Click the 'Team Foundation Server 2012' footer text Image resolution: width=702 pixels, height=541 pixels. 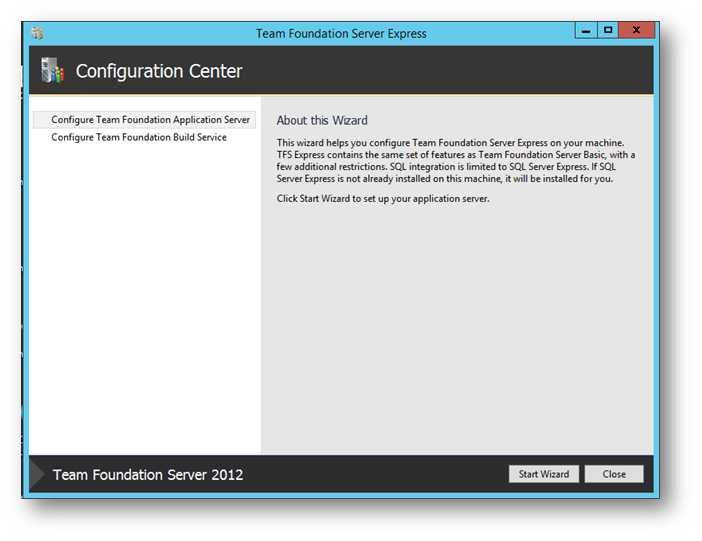click(x=148, y=475)
